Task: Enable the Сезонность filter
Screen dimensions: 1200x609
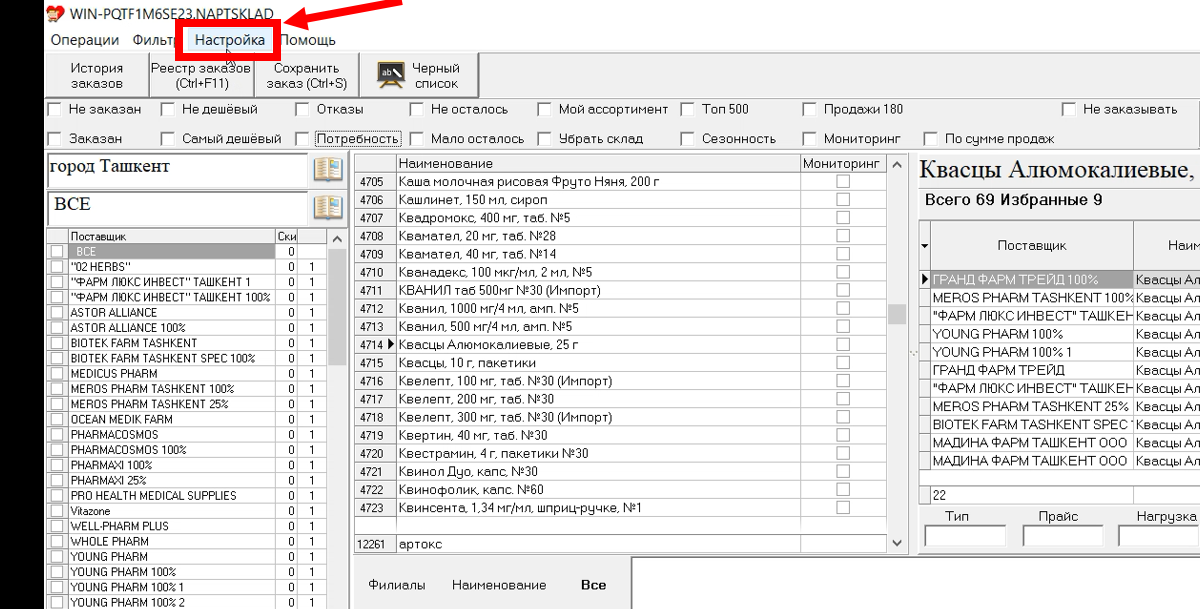Action: [687, 139]
